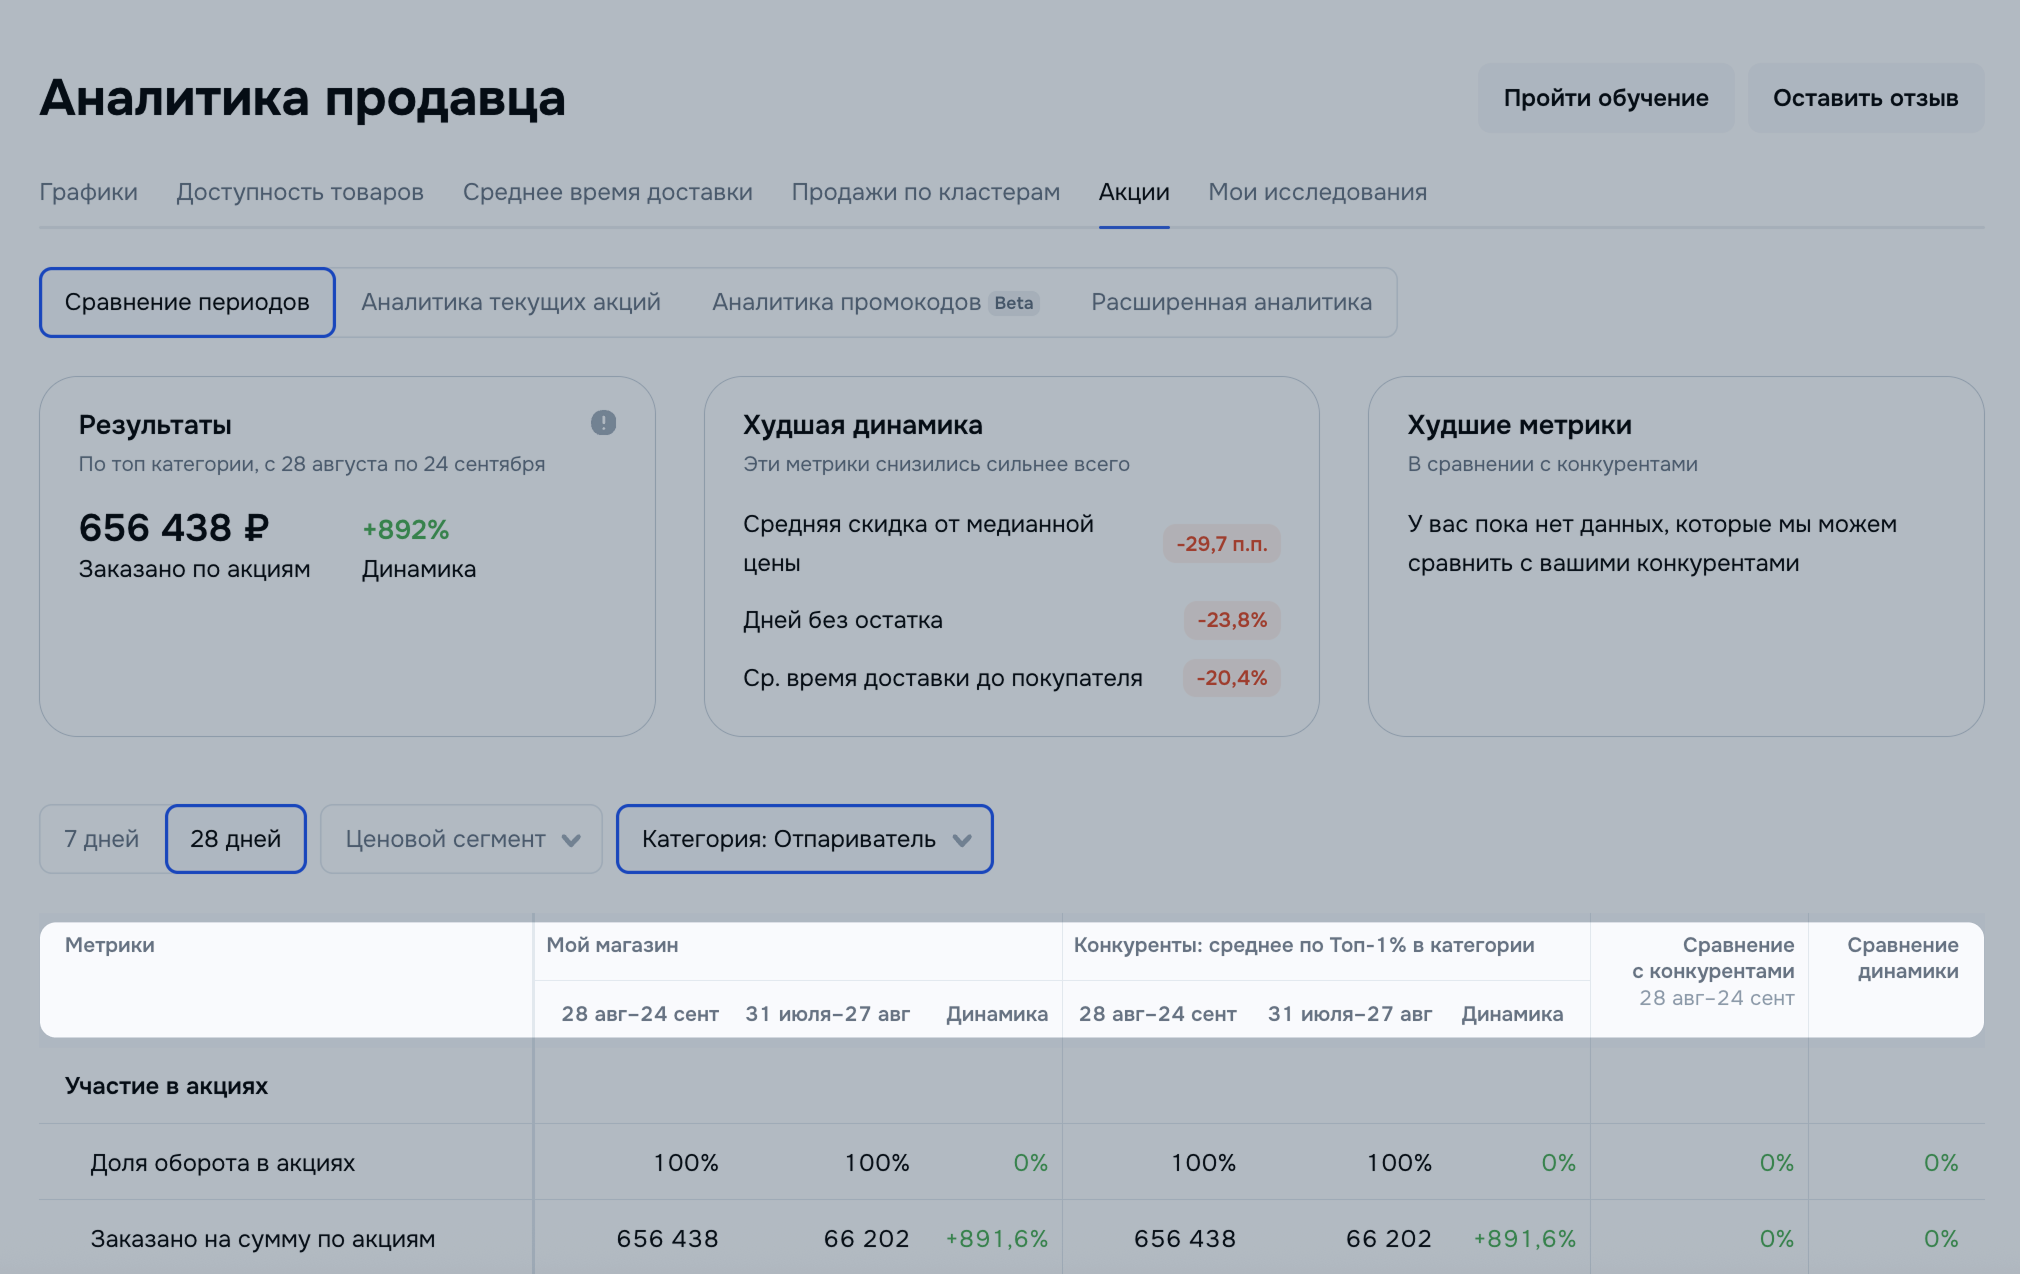2020x1274 pixels.
Task: Click the Оставить отзыв button
Action: click(x=1865, y=98)
